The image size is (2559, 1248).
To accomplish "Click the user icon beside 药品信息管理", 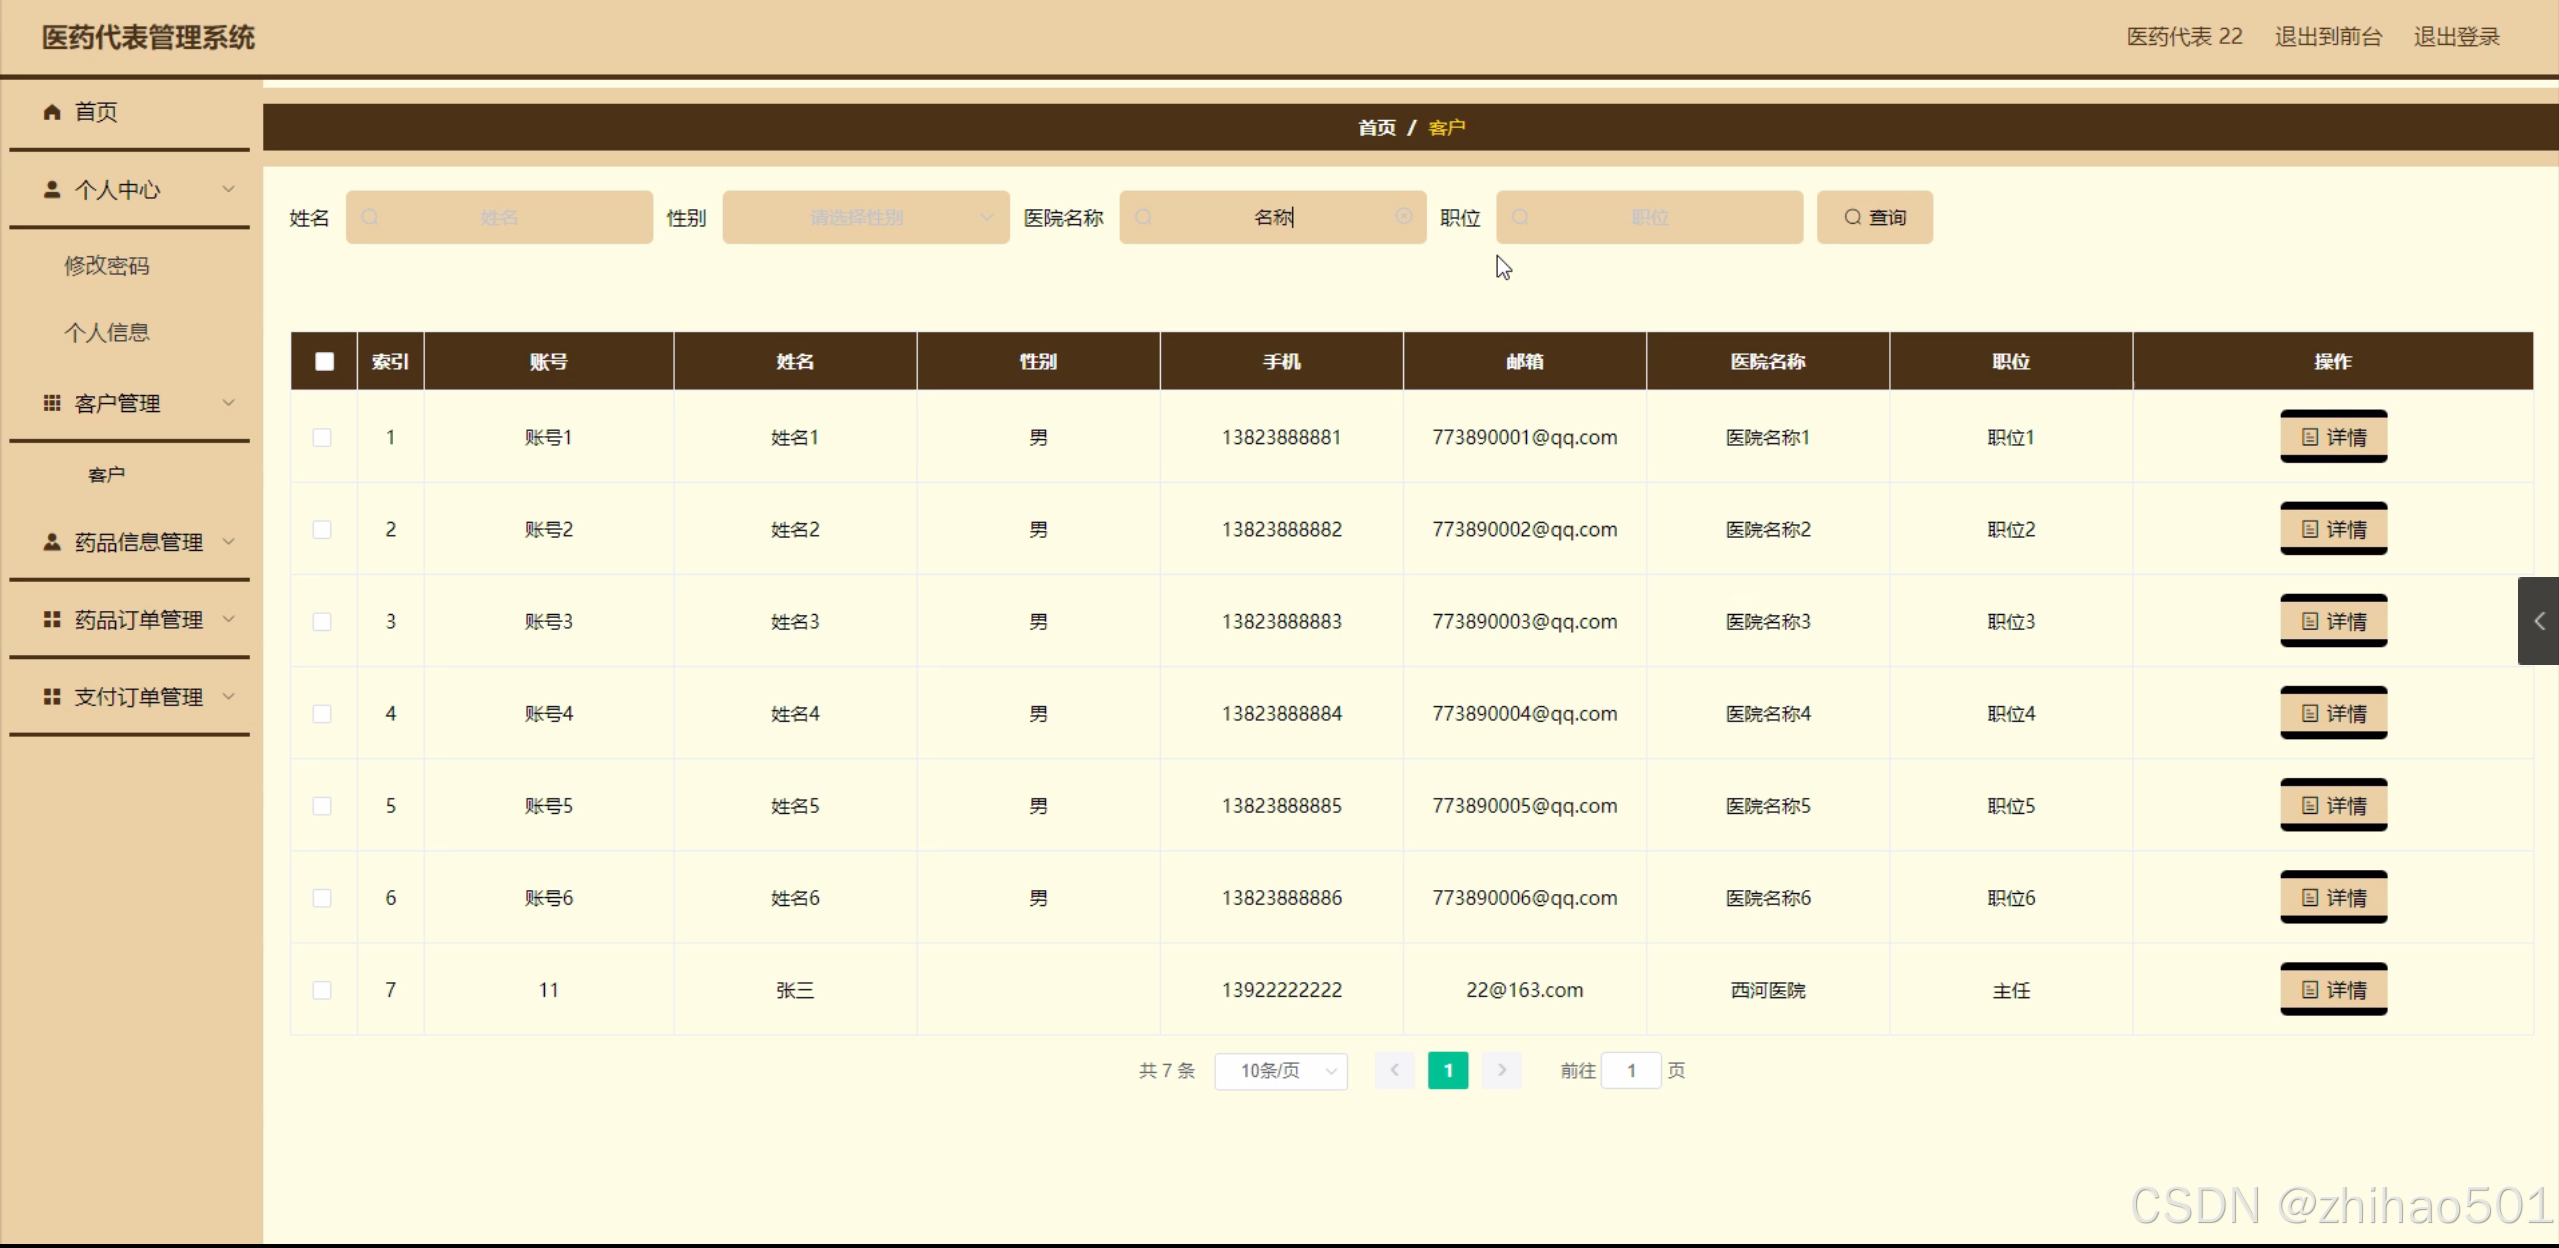I will (x=52, y=542).
